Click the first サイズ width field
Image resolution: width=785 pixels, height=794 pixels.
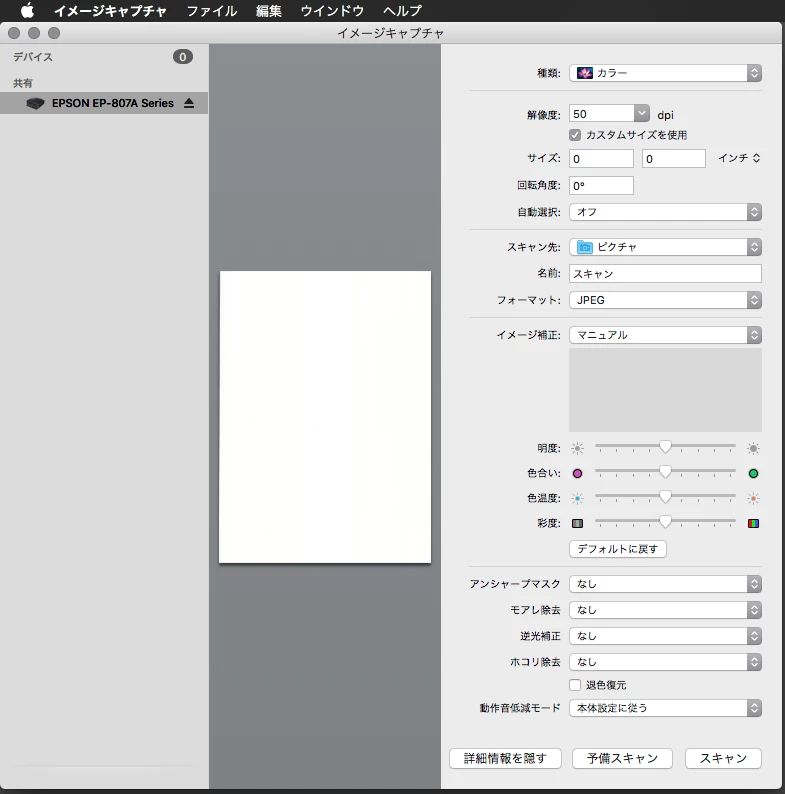(x=601, y=158)
